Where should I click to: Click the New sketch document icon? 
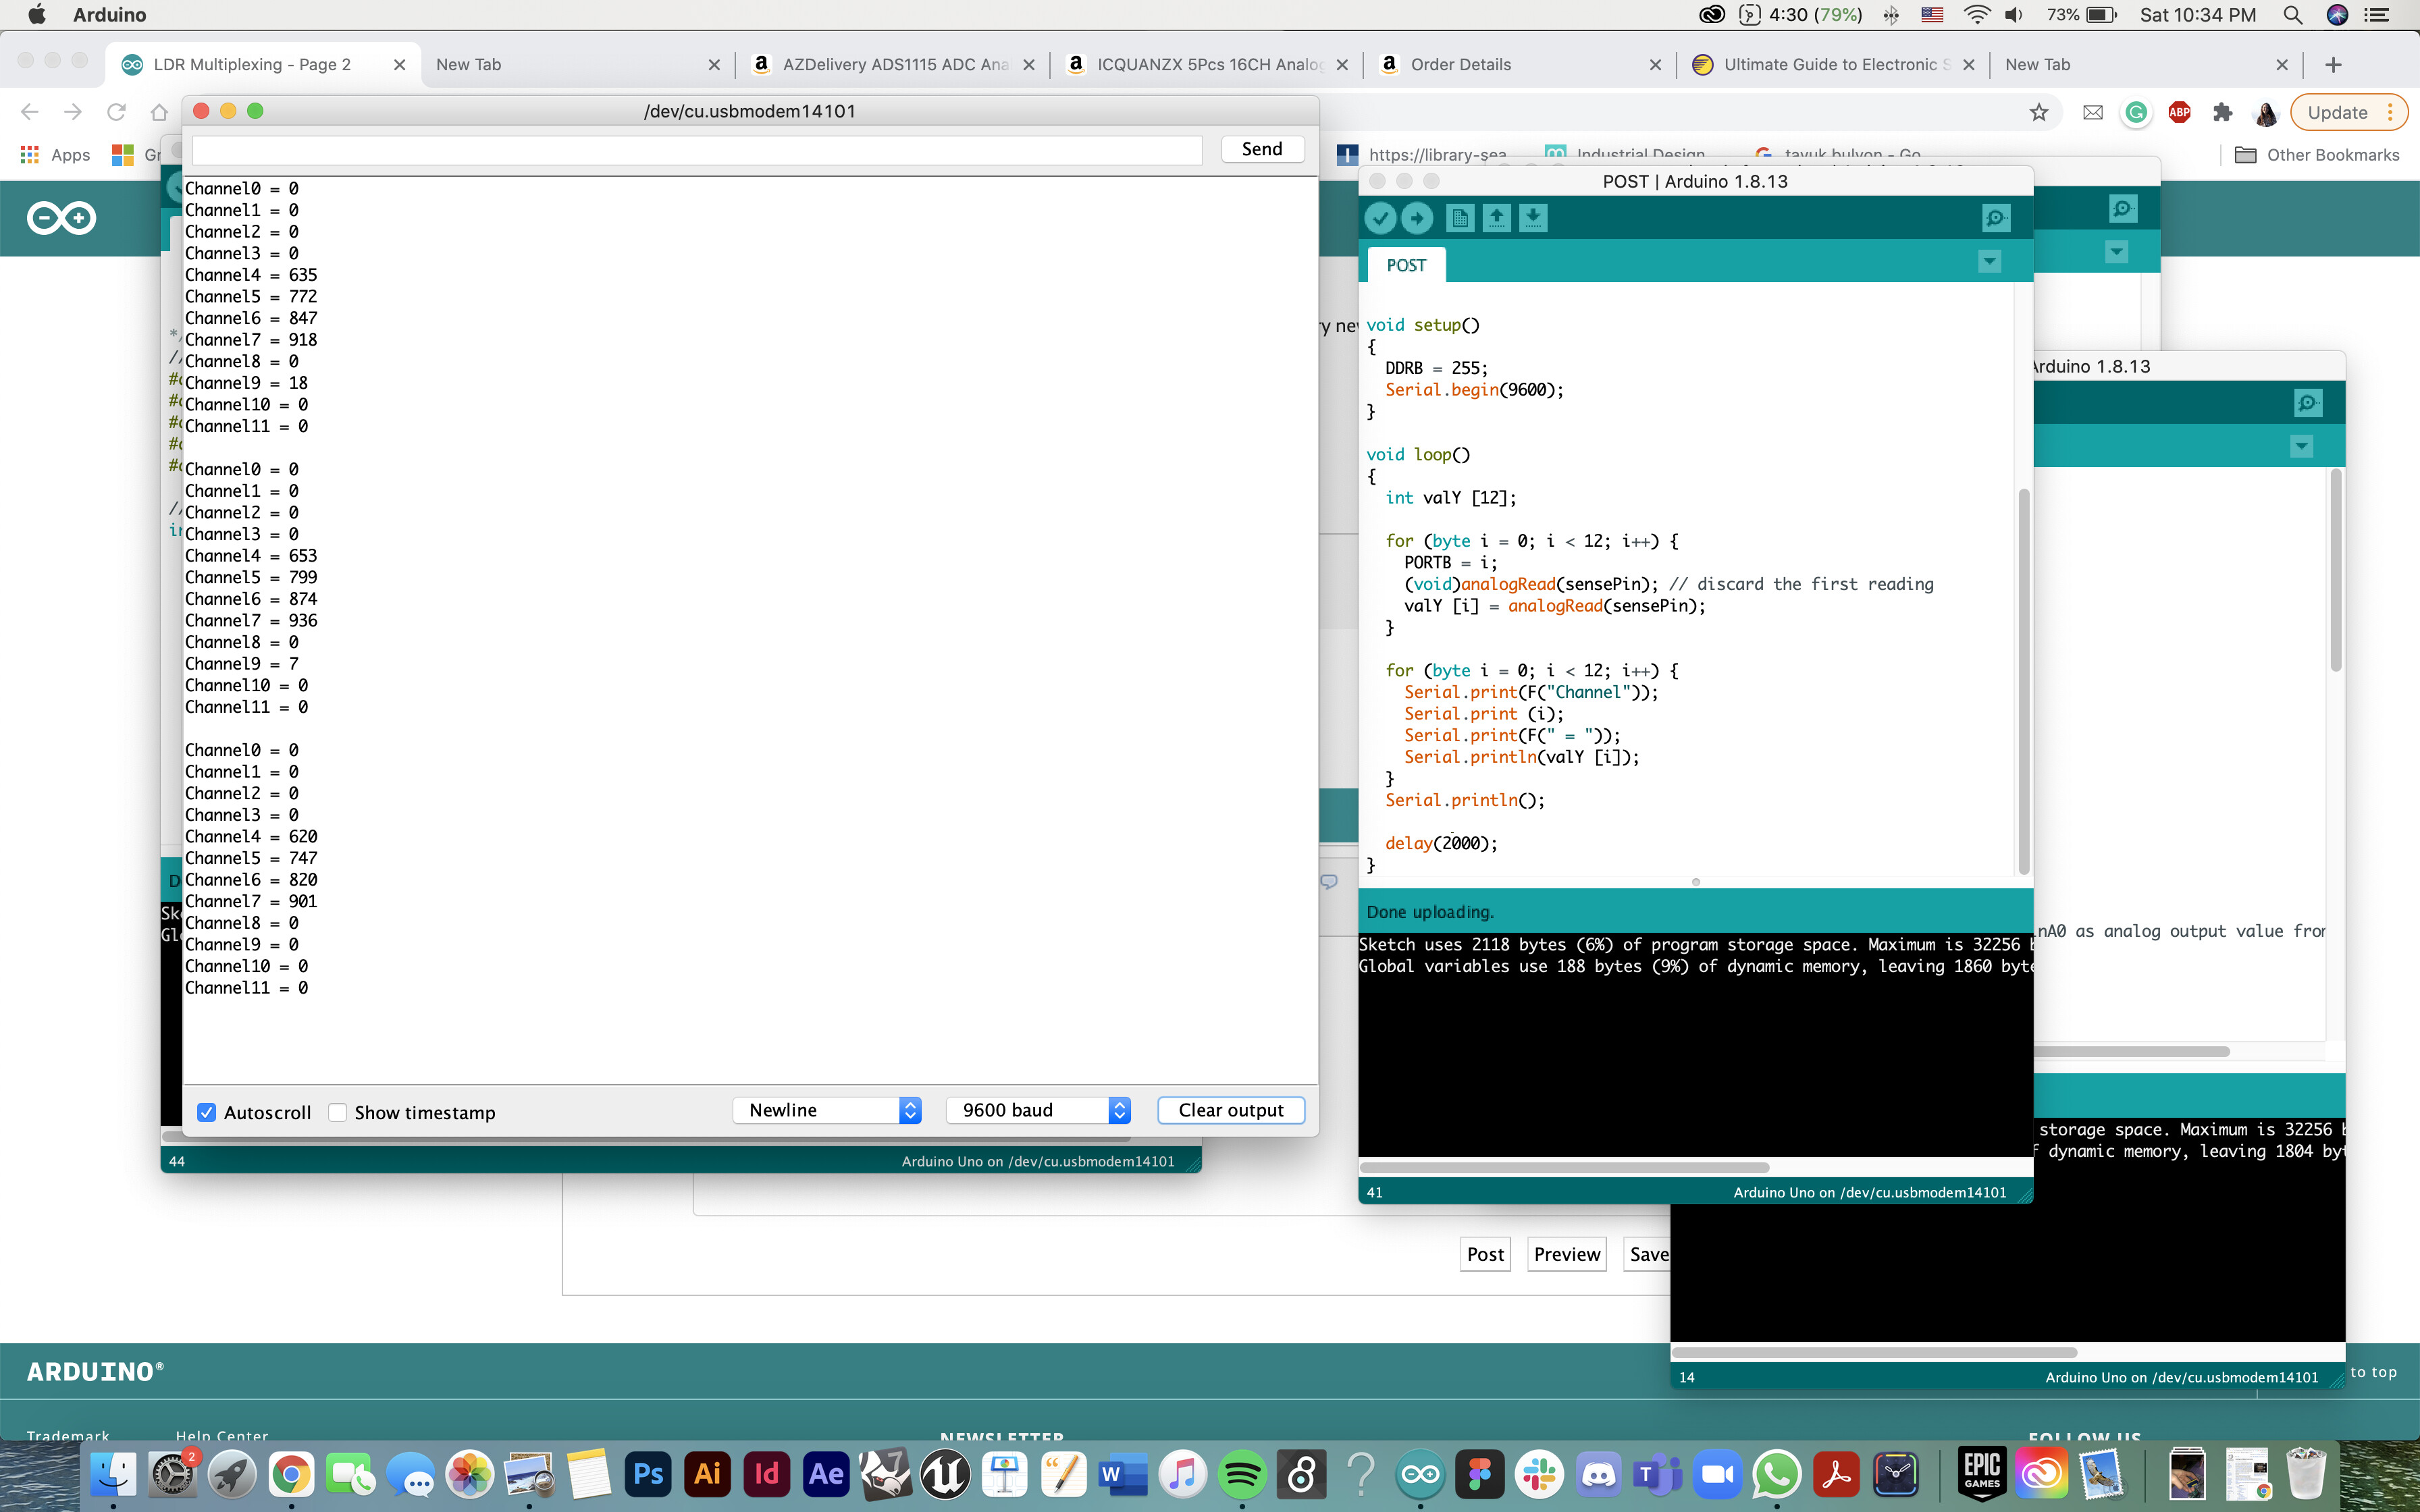point(1459,218)
